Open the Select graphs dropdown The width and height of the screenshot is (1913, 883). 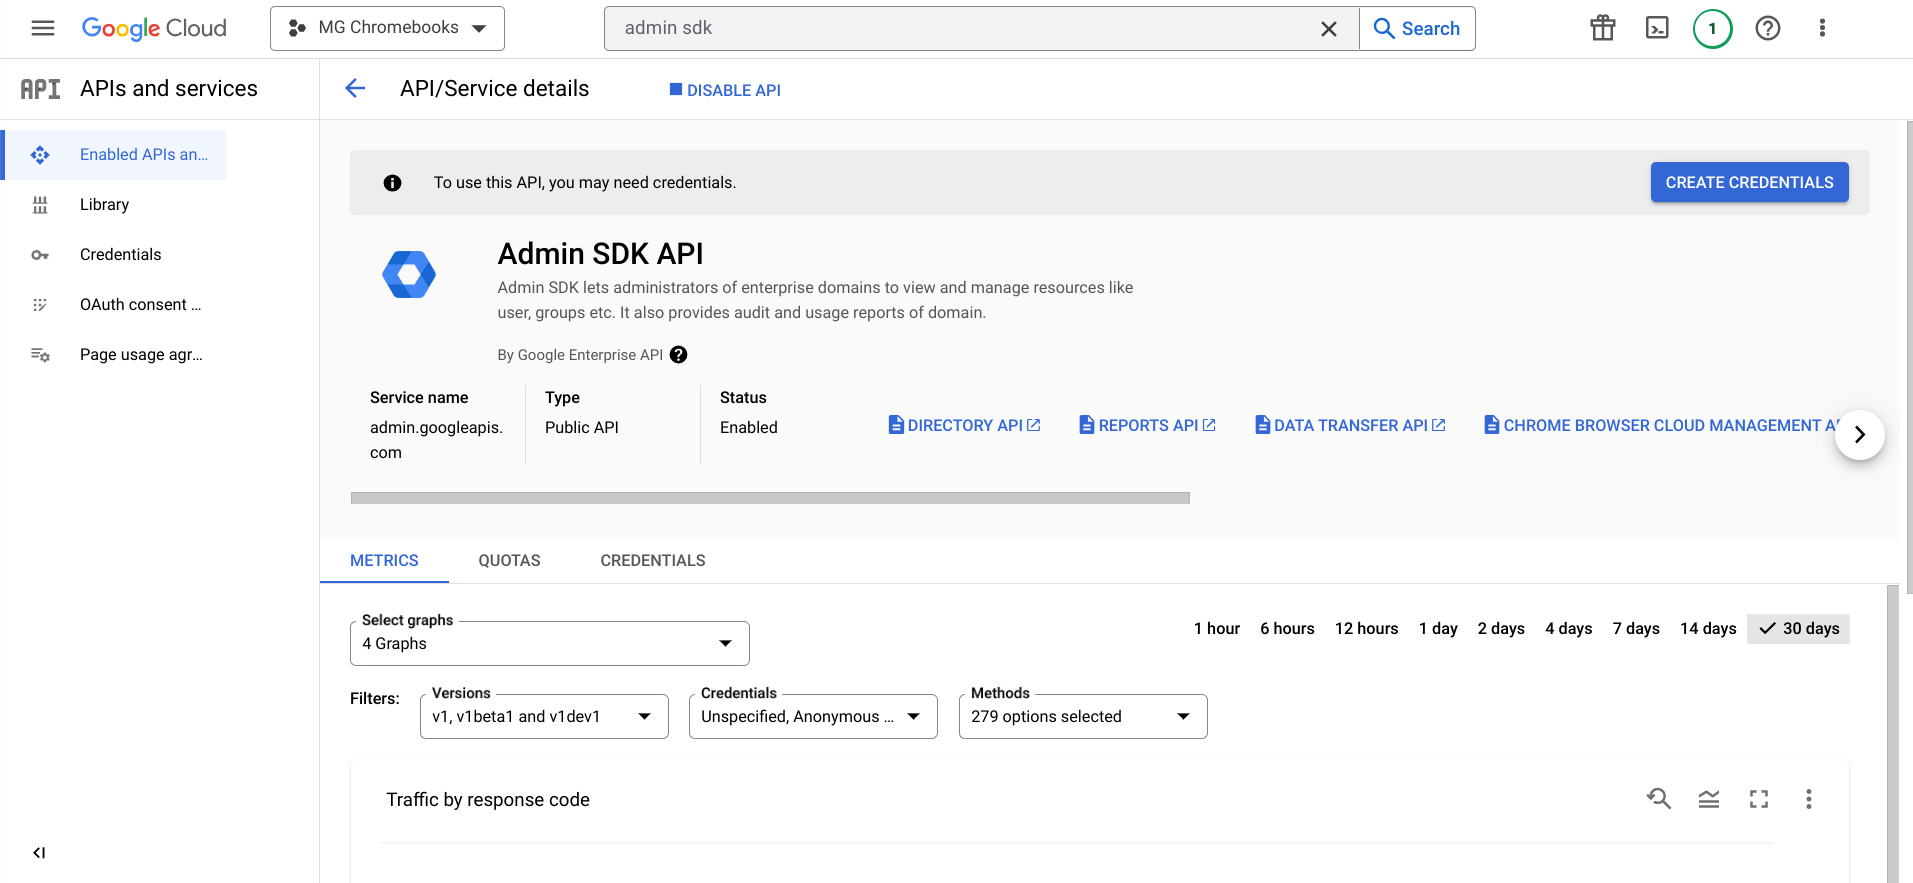click(x=550, y=644)
